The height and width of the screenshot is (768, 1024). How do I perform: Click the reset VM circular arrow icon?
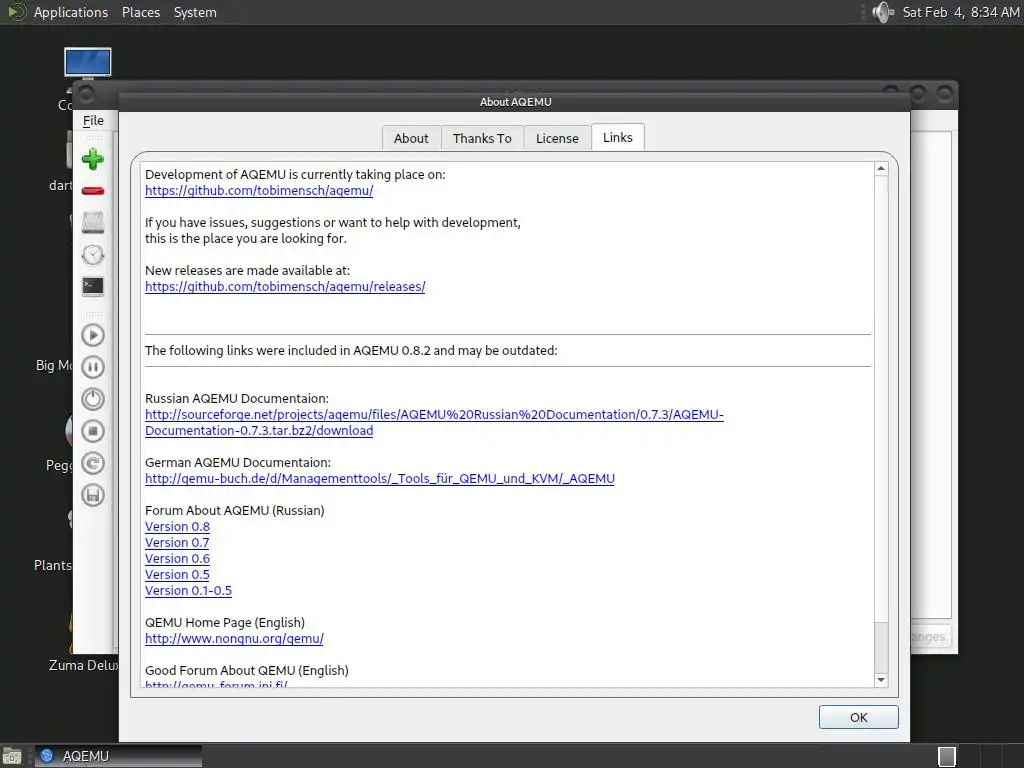[93, 463]
